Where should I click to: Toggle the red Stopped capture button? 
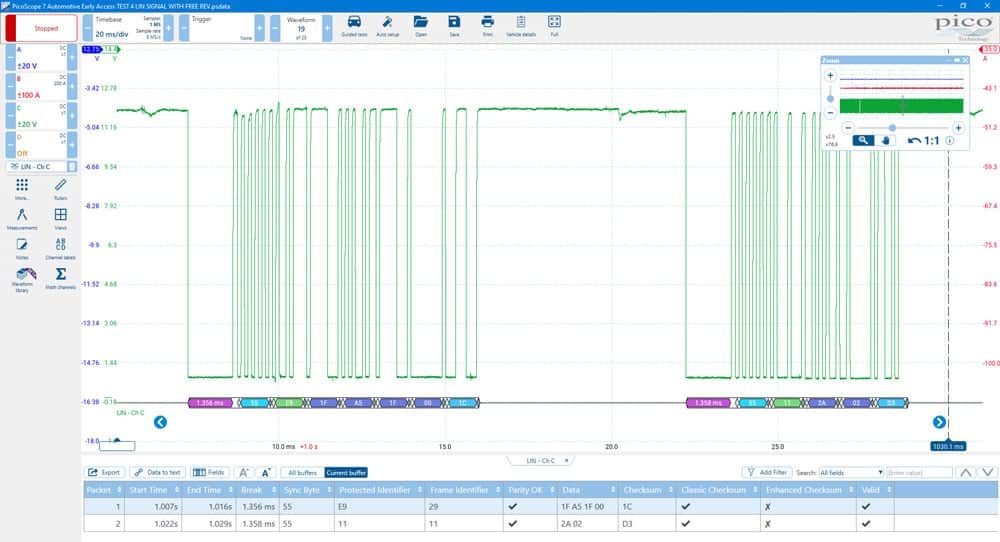point(41,28)
